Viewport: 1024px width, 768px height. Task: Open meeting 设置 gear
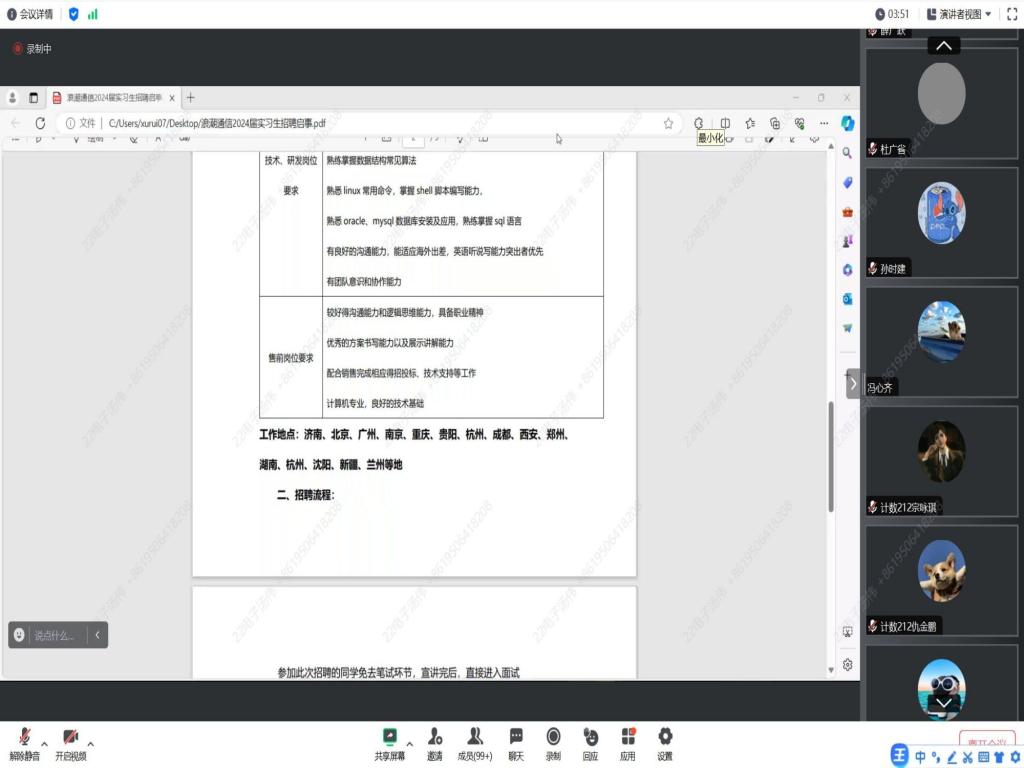pyautogui.click(x=665, y=744)
